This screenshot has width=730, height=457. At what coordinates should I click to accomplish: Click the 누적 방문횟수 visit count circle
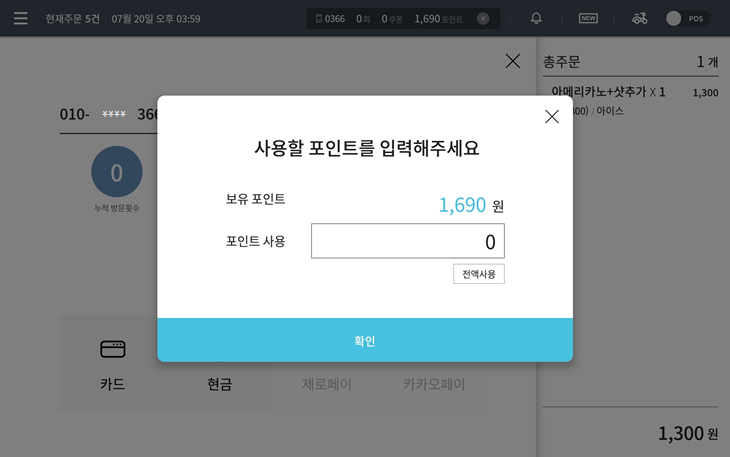tap(117, 172)
